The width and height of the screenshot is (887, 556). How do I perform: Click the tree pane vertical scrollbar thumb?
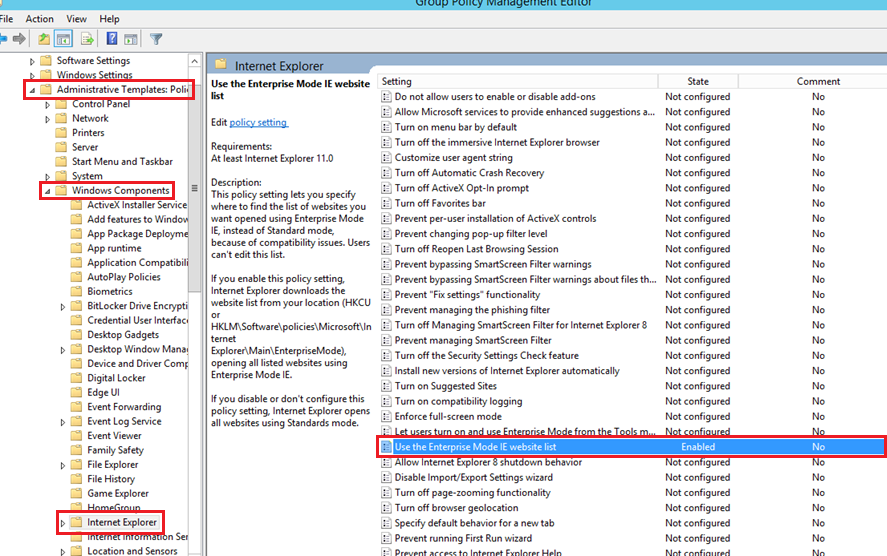point(195,188)
